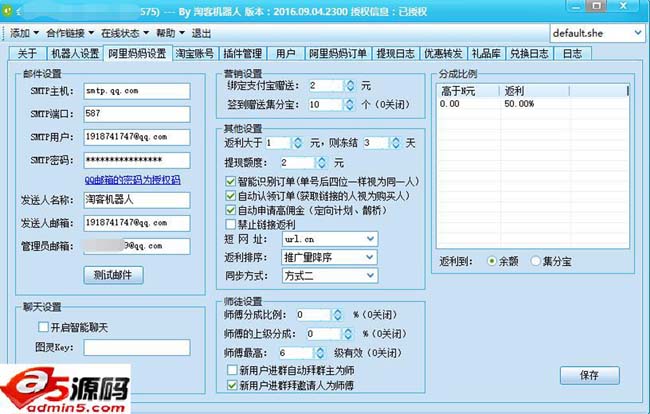
Task: Click the 测试邮件 button
Action: tap(114, 275)
